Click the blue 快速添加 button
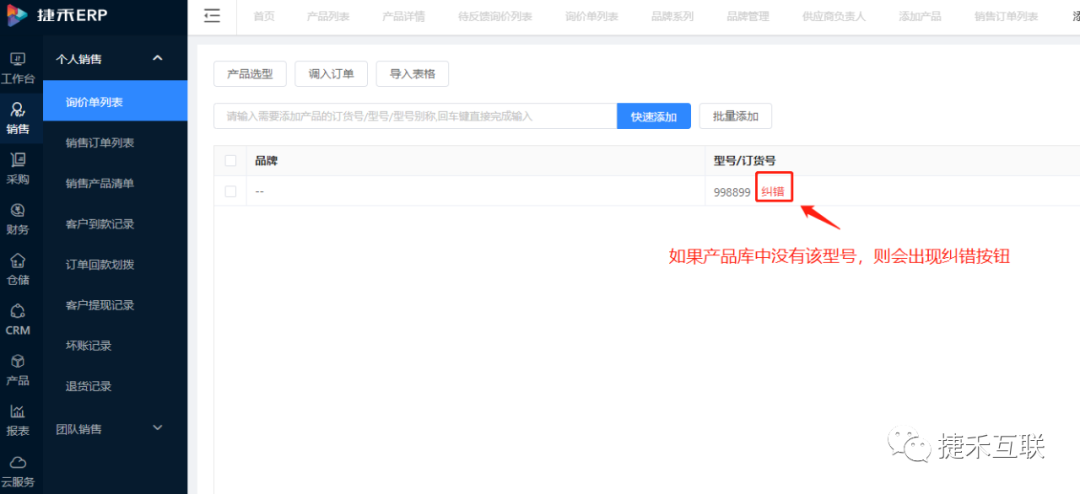Screen dimensions: 1080x494 pos(654,116)
